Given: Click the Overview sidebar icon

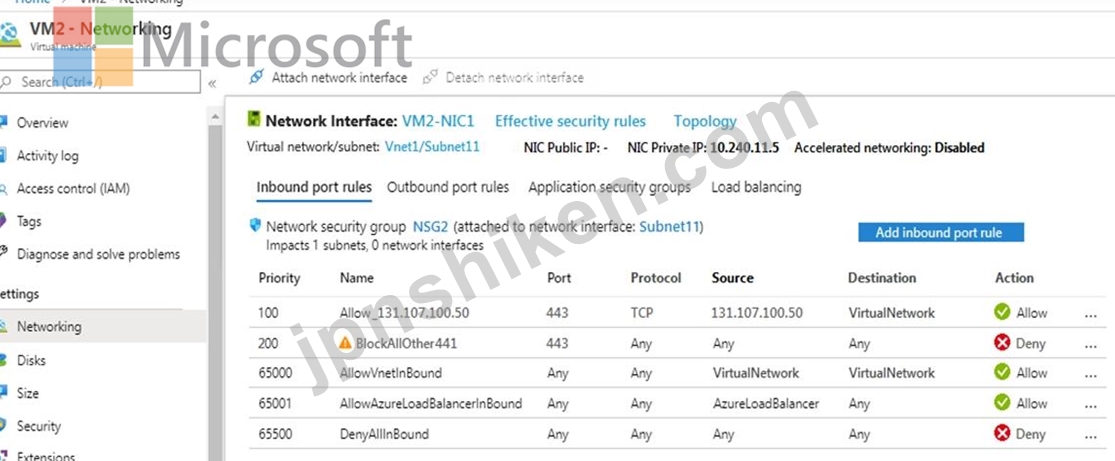Looking at the screenshot, I should click(4, 122).
